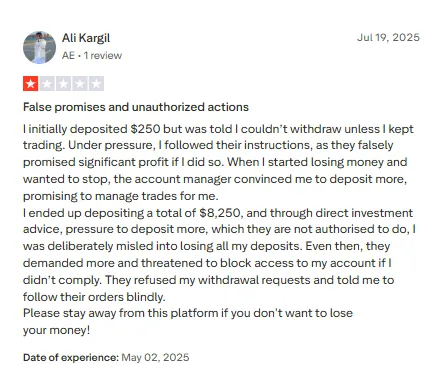Click the phrase follow their orders blindly
438x371 pixels.
(x=94, y=297)
